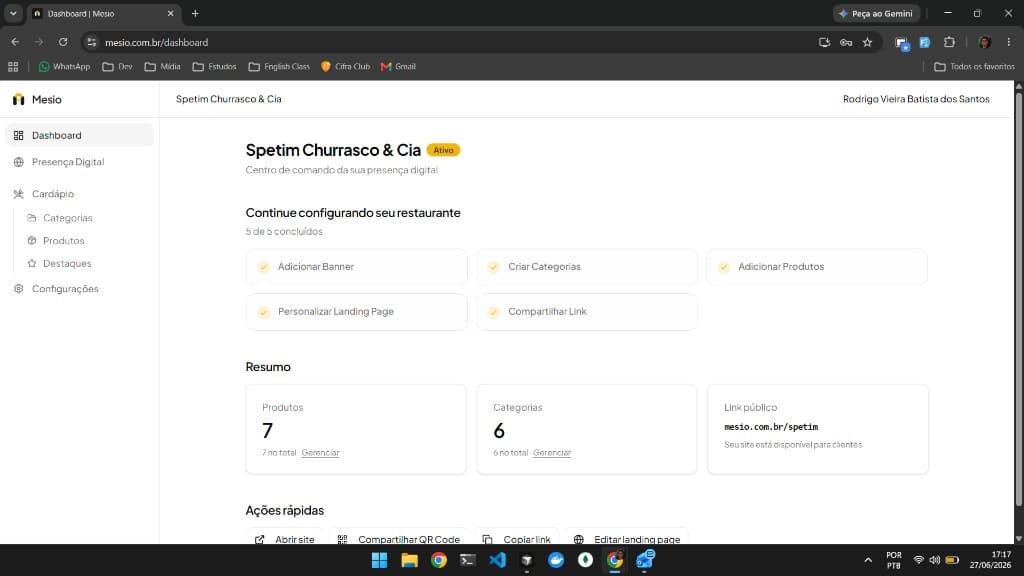The image size is (1024, 576).
Task: Close the Dashboard | Mesio tab
Action: [x=170, y=14]
